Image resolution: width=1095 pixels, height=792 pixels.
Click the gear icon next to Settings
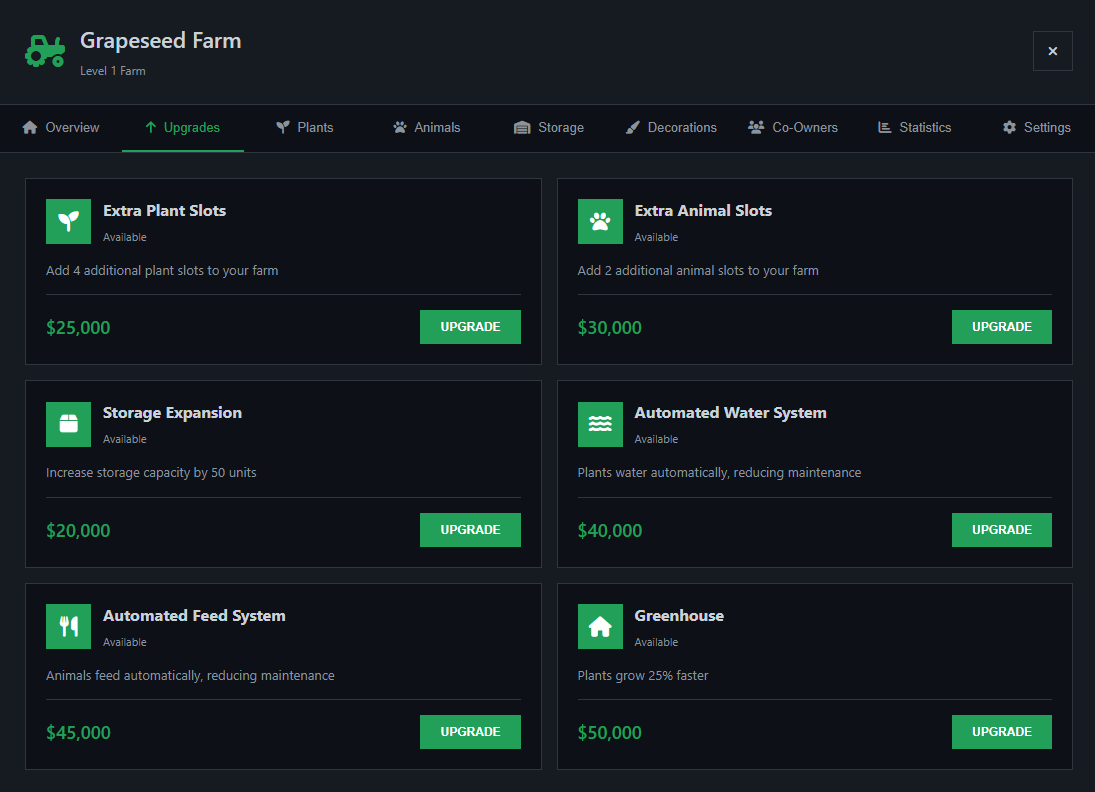(1007, 127)
